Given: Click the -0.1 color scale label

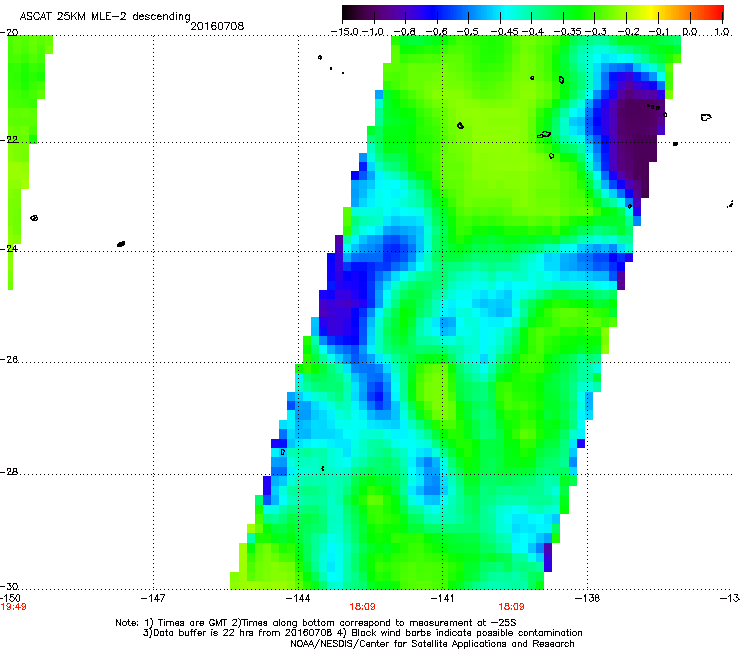Looking at the screenshot, I should point(659,32).
